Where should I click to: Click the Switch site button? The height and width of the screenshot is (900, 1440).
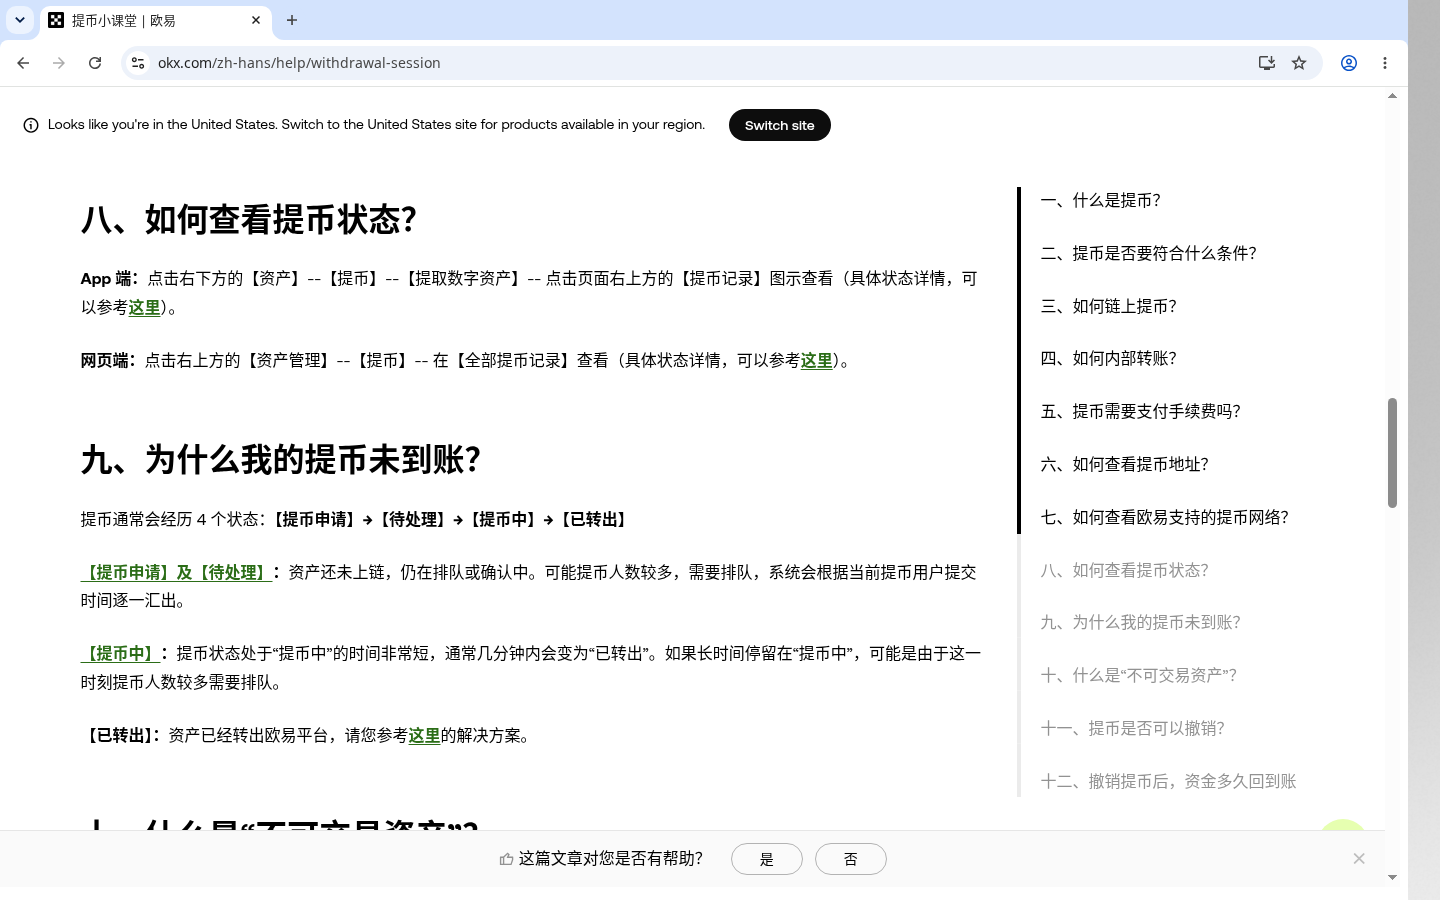pyautogui.click(x=779, y=125)
